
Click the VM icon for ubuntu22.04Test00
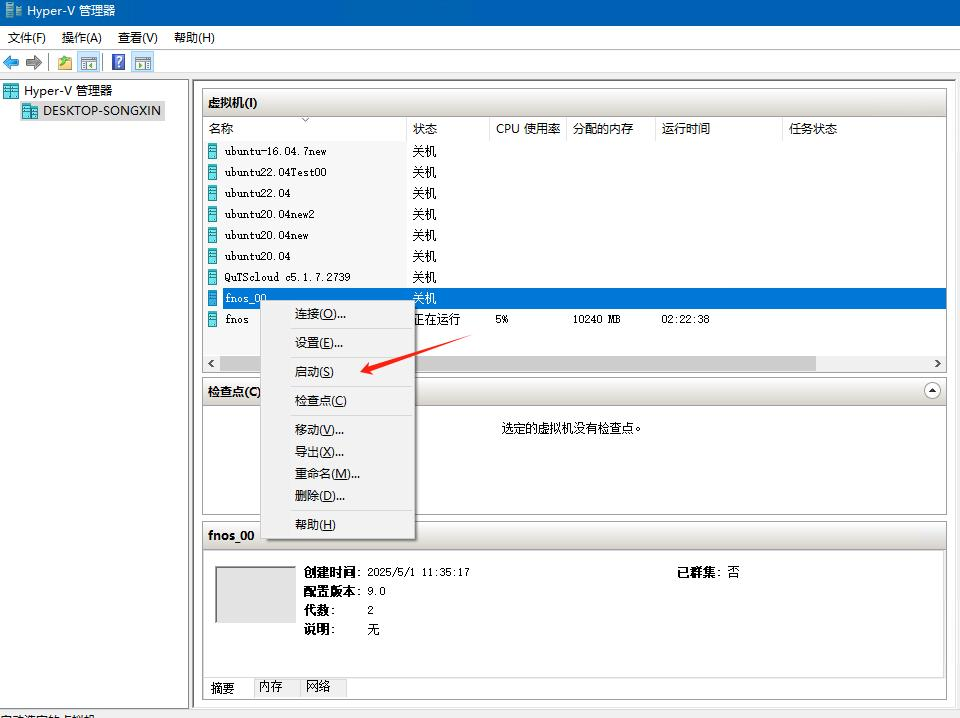[212, 172]
